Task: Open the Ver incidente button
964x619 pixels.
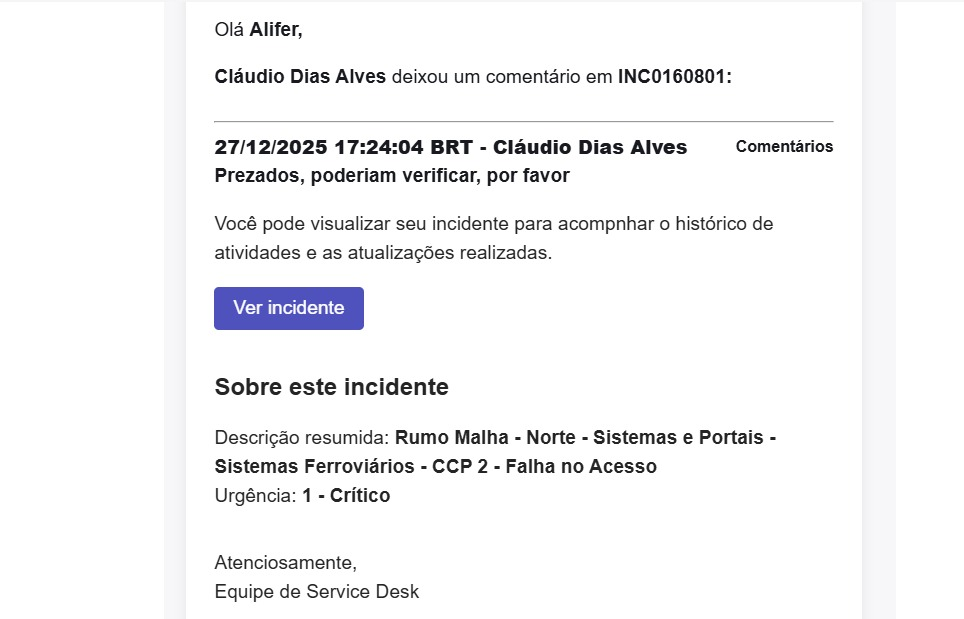Action: 288,308
